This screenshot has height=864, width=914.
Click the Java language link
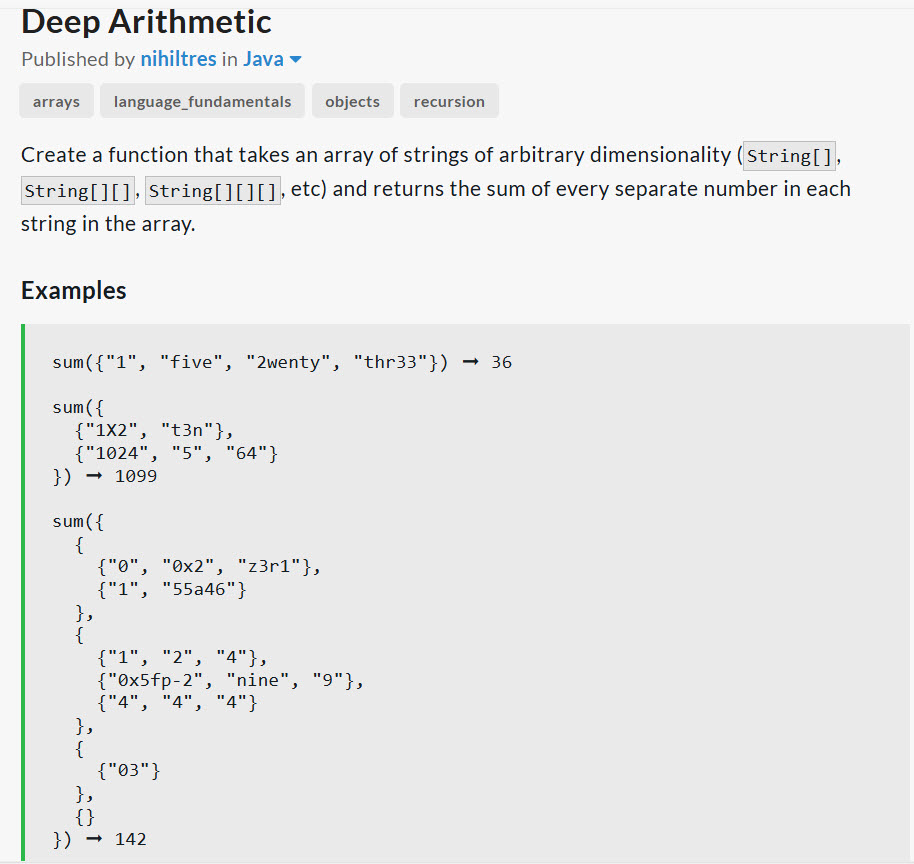click(x=263, y=59)
